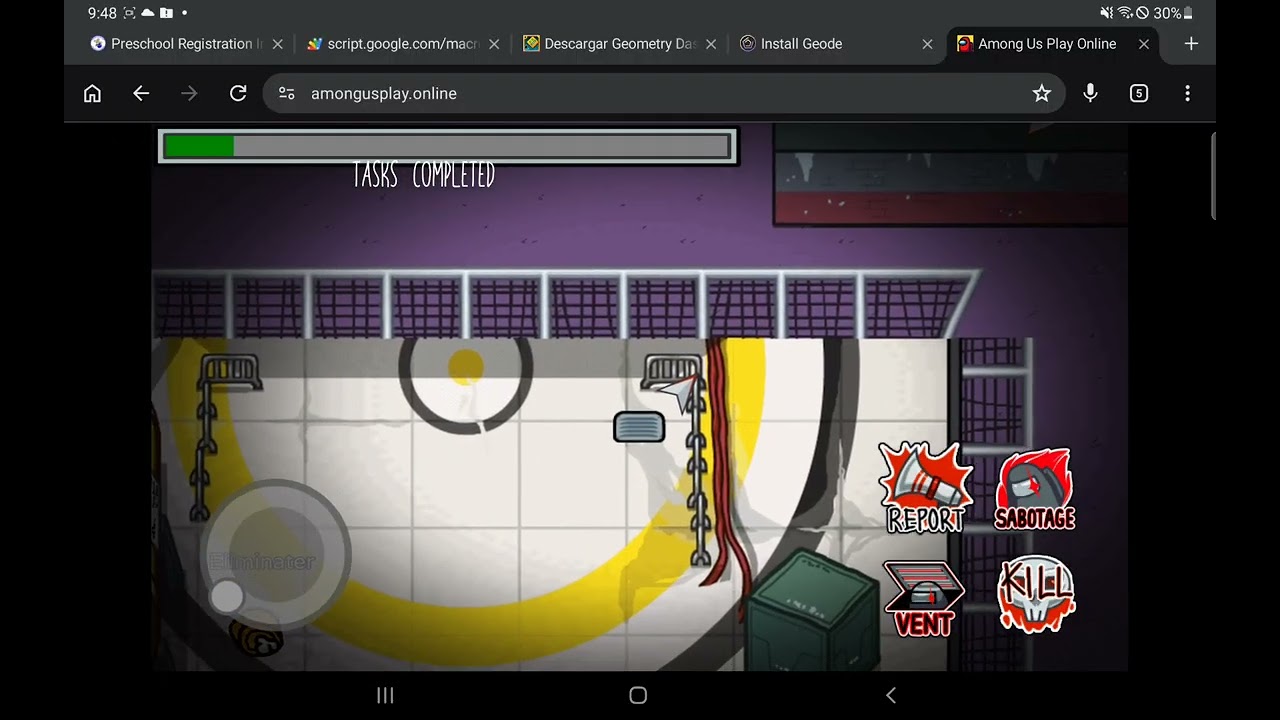This screenshot has height=720, width=1280.
Task: Navigate back in the browser
Action: pos(141,93)
